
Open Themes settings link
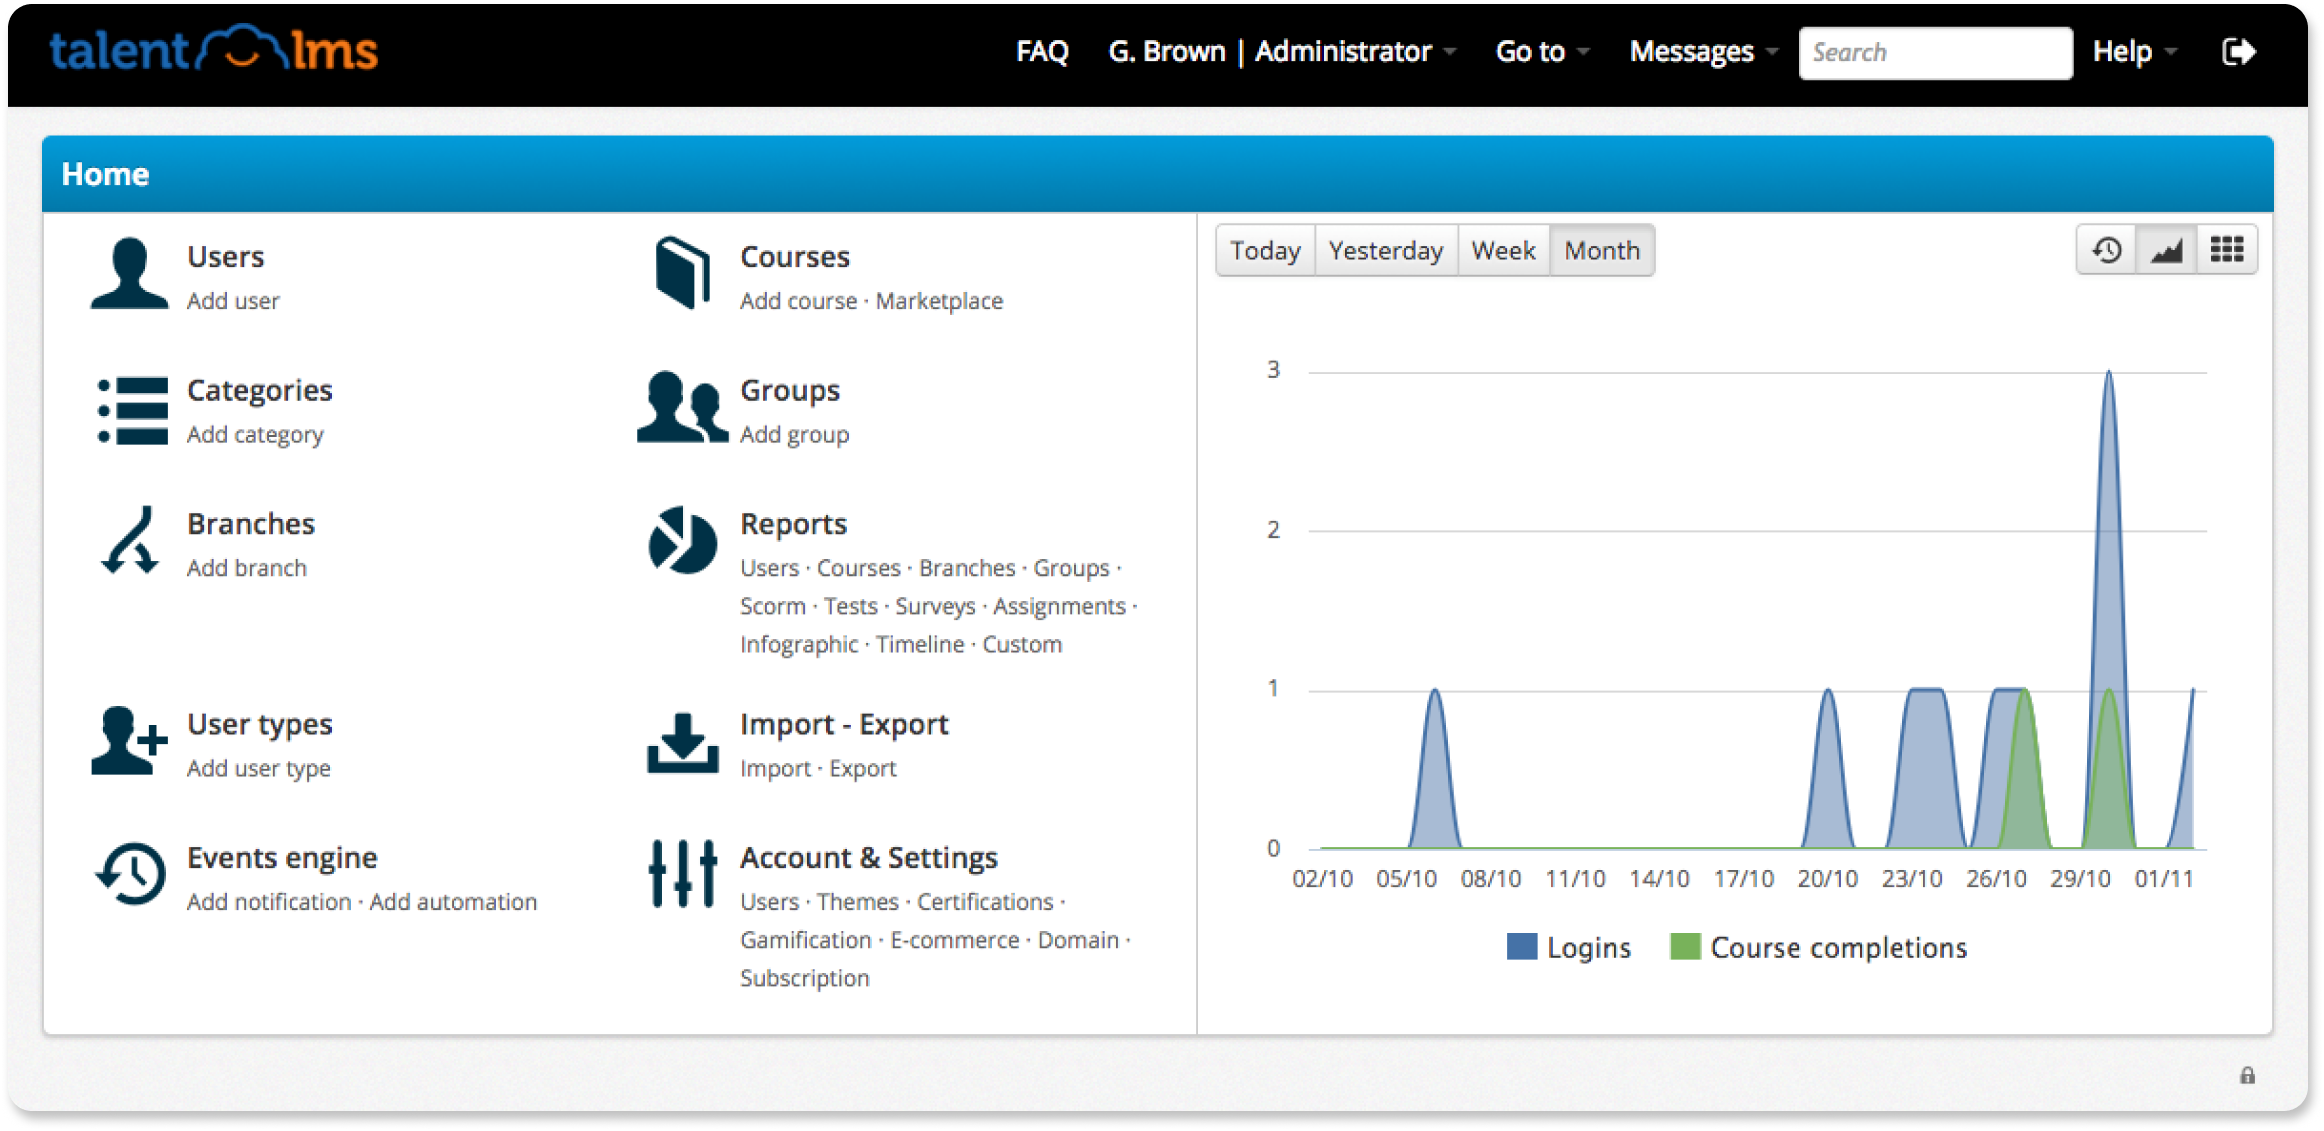coord(857,902)
